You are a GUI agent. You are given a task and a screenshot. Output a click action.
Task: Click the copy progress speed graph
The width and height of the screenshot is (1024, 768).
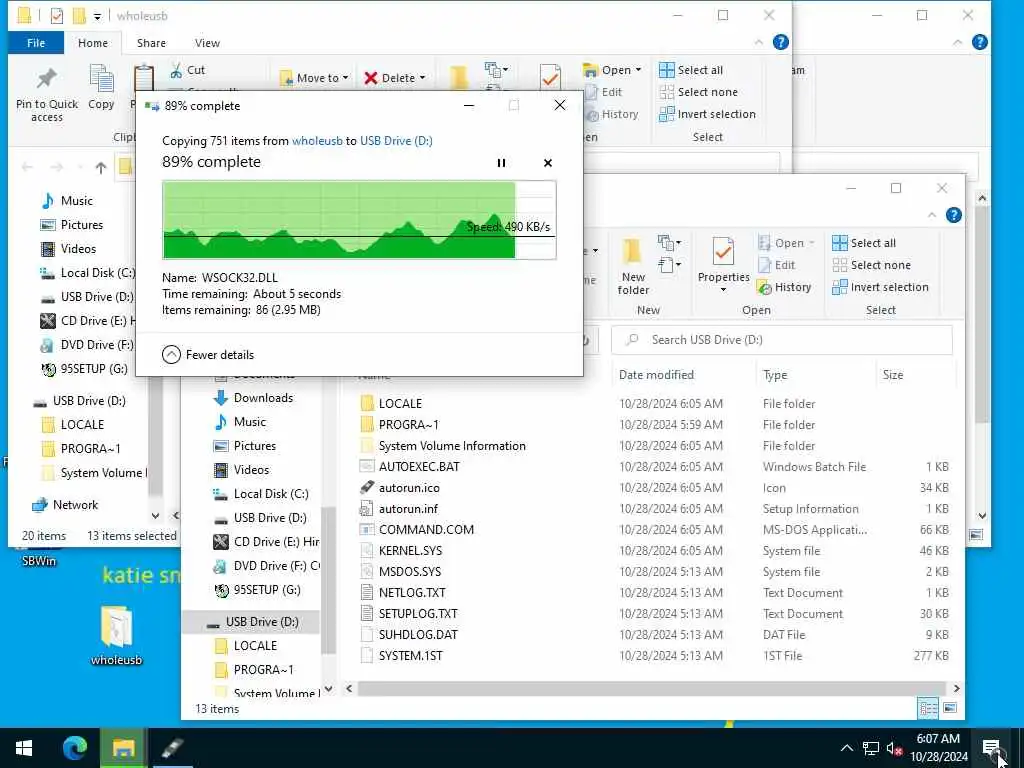359,220
